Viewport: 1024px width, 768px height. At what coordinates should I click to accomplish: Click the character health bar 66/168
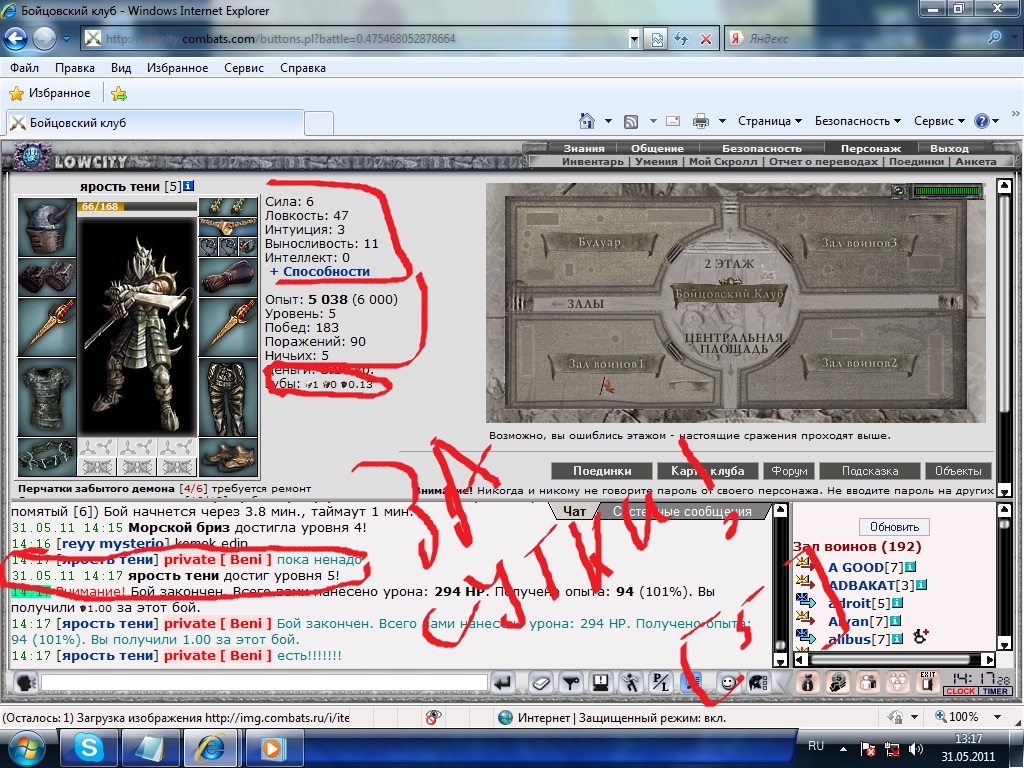click(x=136, y=206)
